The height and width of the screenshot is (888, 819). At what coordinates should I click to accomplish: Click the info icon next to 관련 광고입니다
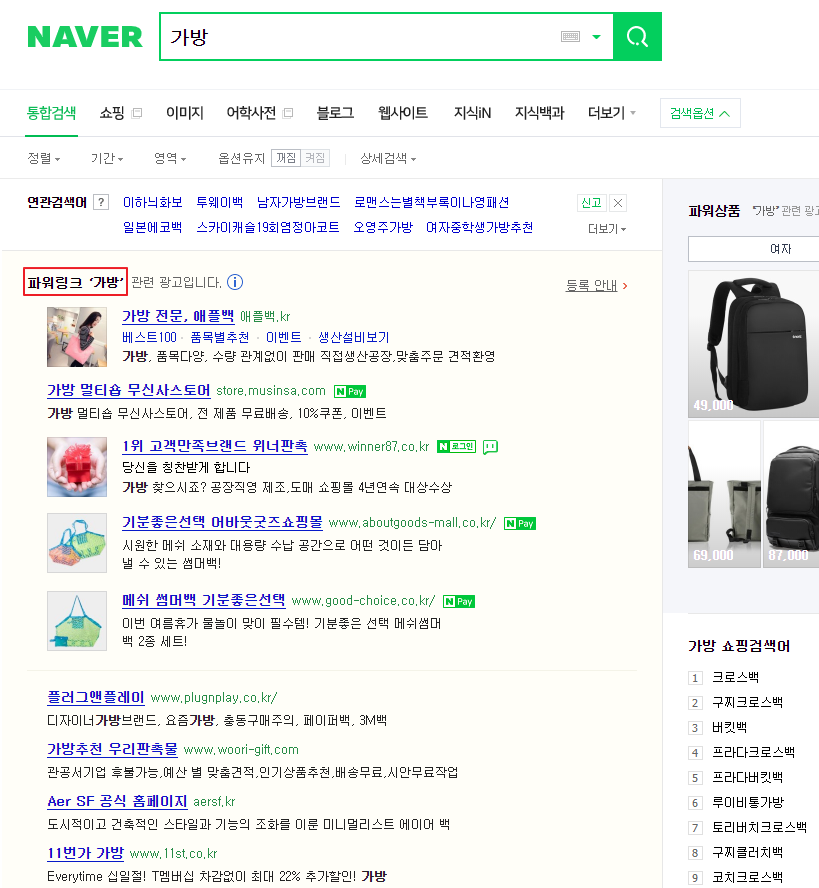(235, 282)
